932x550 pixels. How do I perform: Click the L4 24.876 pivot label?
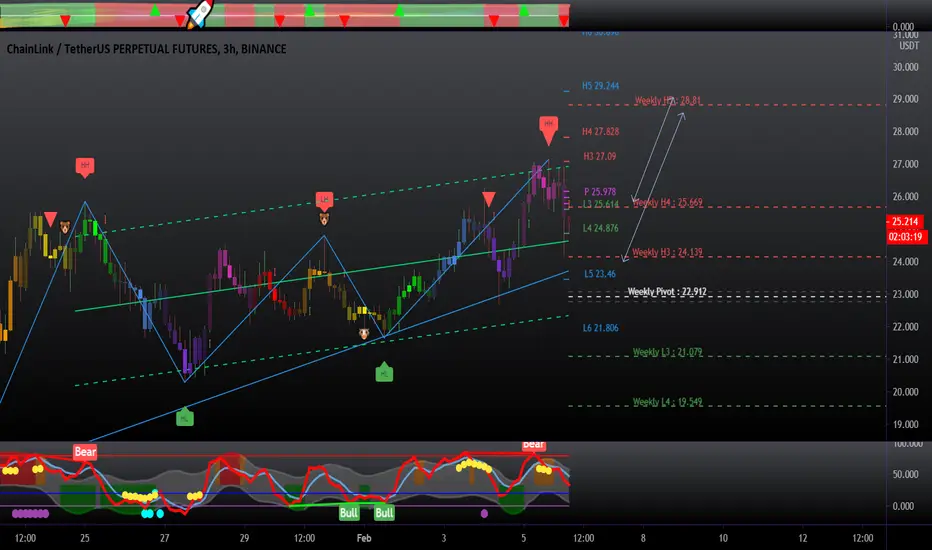[600, 228]
